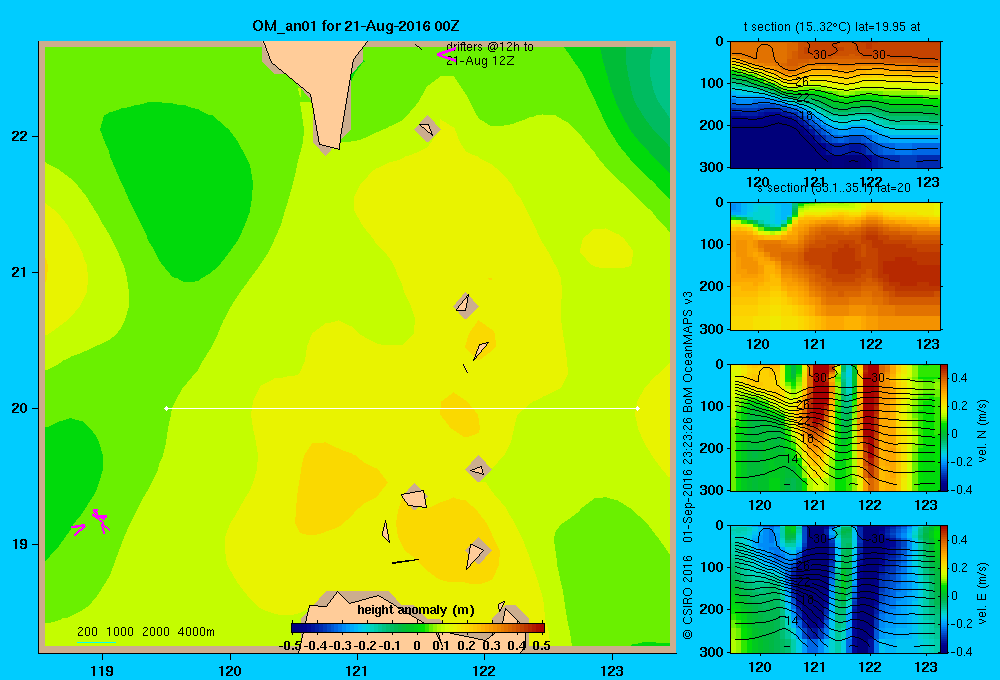Open the temperature section plot
The image size is (1000, 680).
pos(835,105)
